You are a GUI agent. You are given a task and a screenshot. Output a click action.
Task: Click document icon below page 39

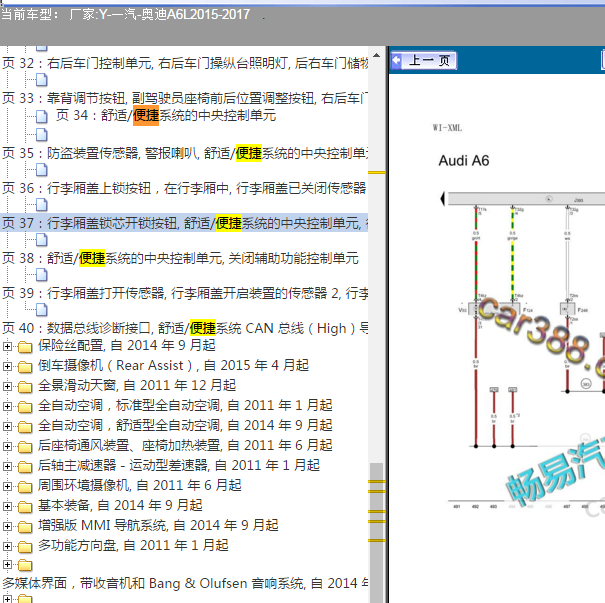42,309
